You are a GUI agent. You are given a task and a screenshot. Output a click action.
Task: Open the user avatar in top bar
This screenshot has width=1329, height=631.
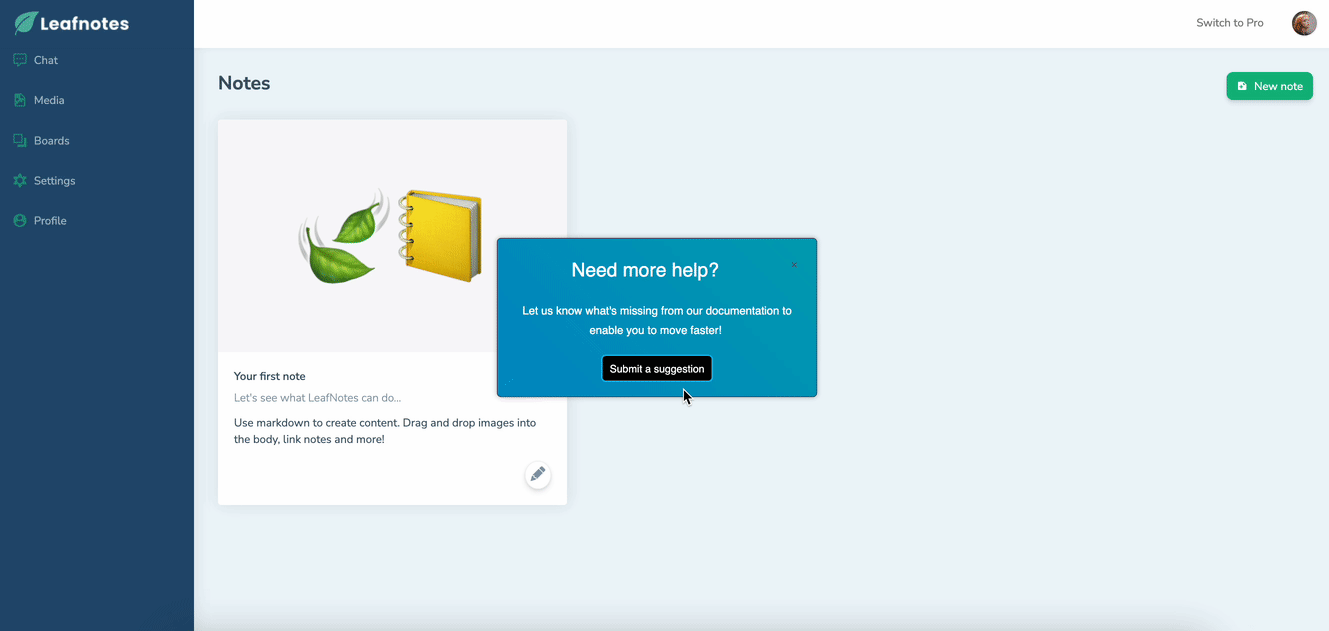1304,23
